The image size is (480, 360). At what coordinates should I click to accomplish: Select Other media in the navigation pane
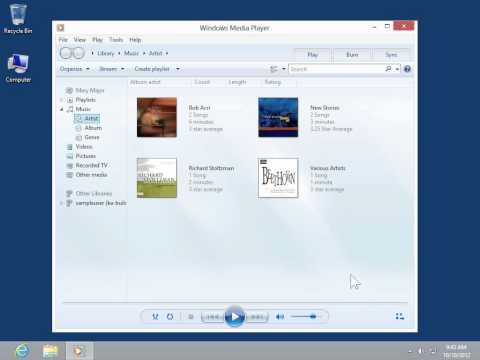pyautogui.click(x=91, y=175)
